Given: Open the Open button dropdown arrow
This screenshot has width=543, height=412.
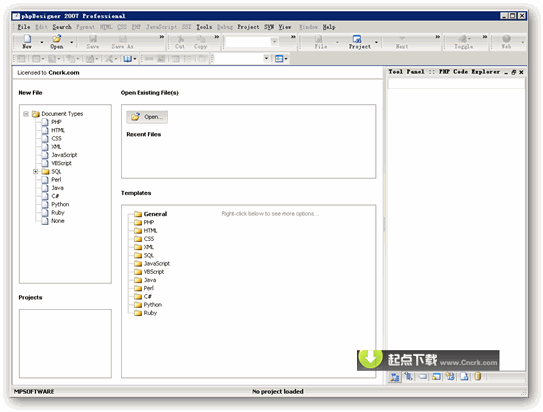Looking at the screenshot, I should coord(72,42).
